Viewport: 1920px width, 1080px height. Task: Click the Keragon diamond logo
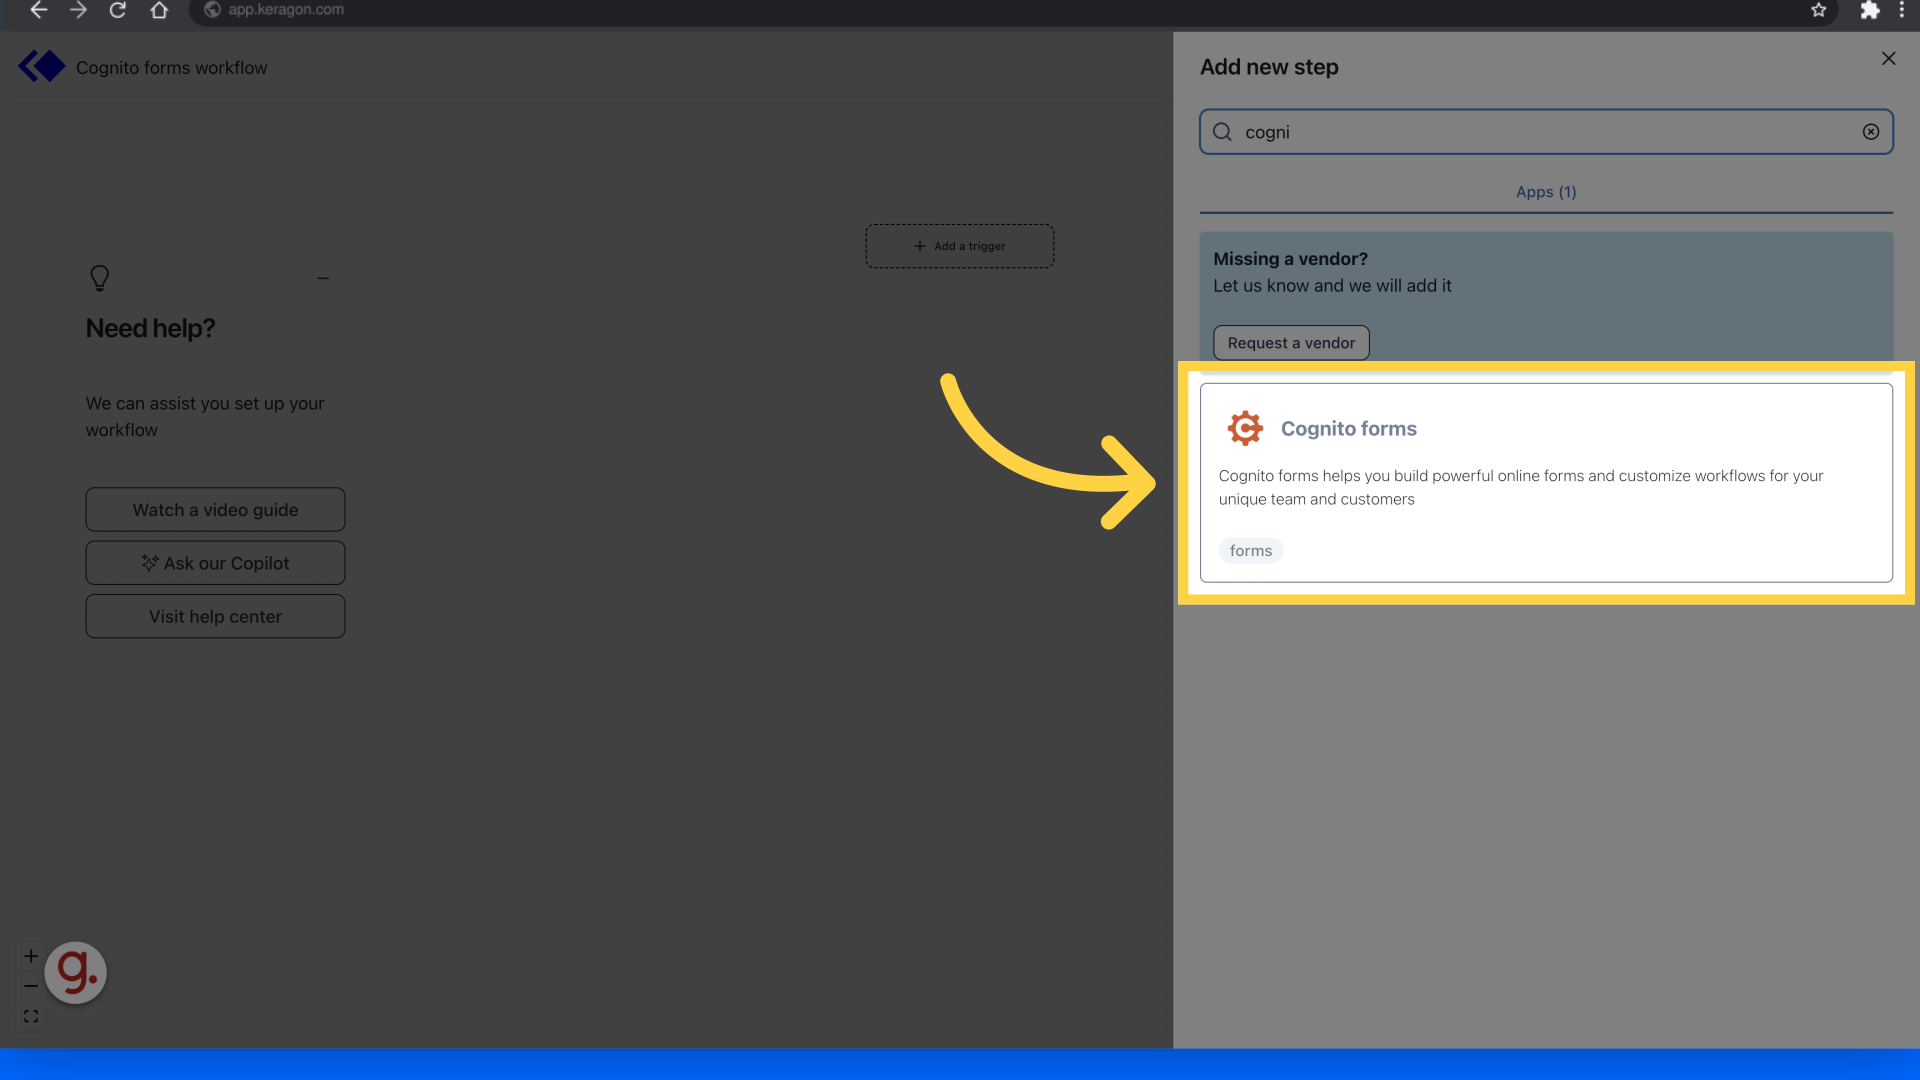click(41, 66)
